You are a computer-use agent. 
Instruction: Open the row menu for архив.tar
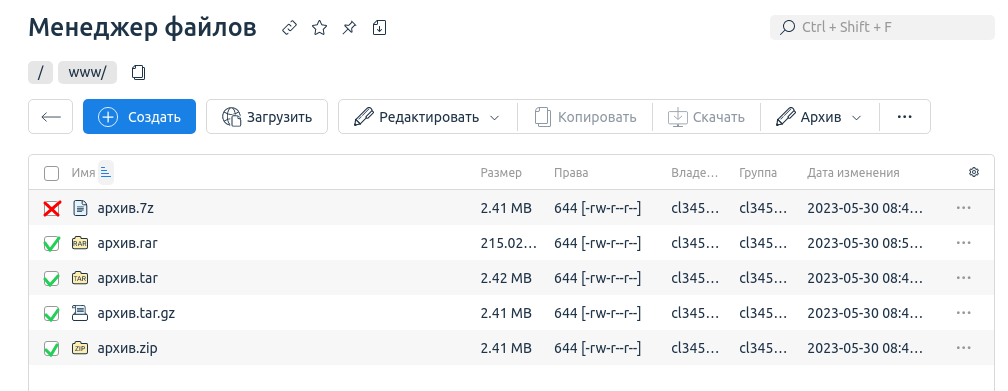point(964,278)
